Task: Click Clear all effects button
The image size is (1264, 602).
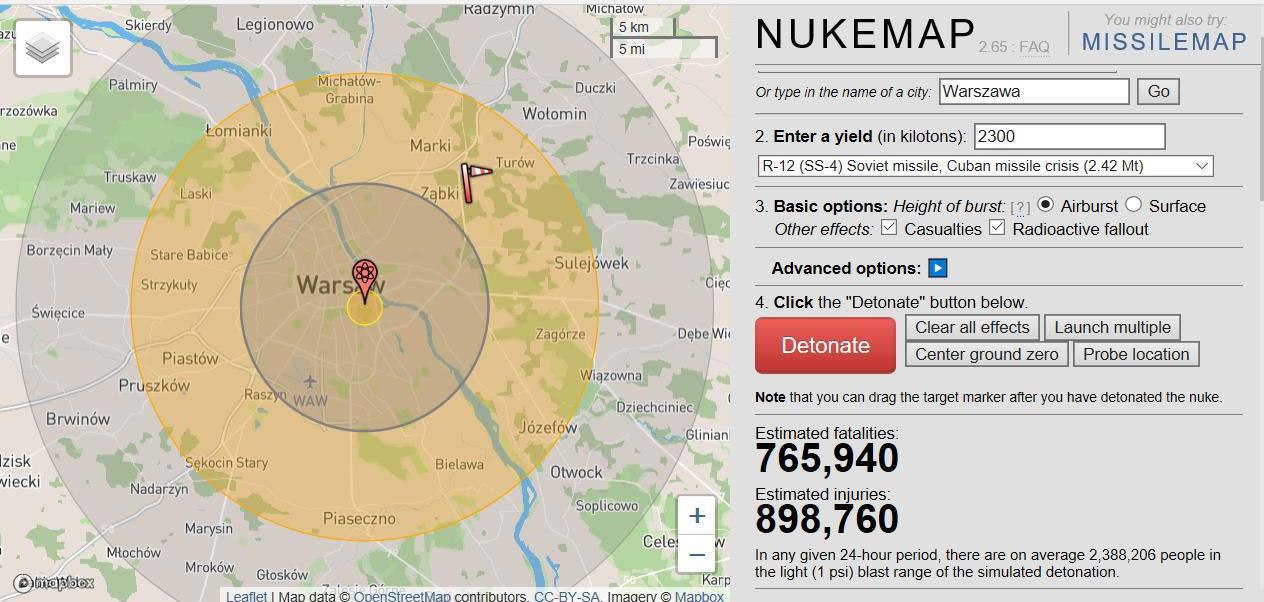Action: (972, 327)
